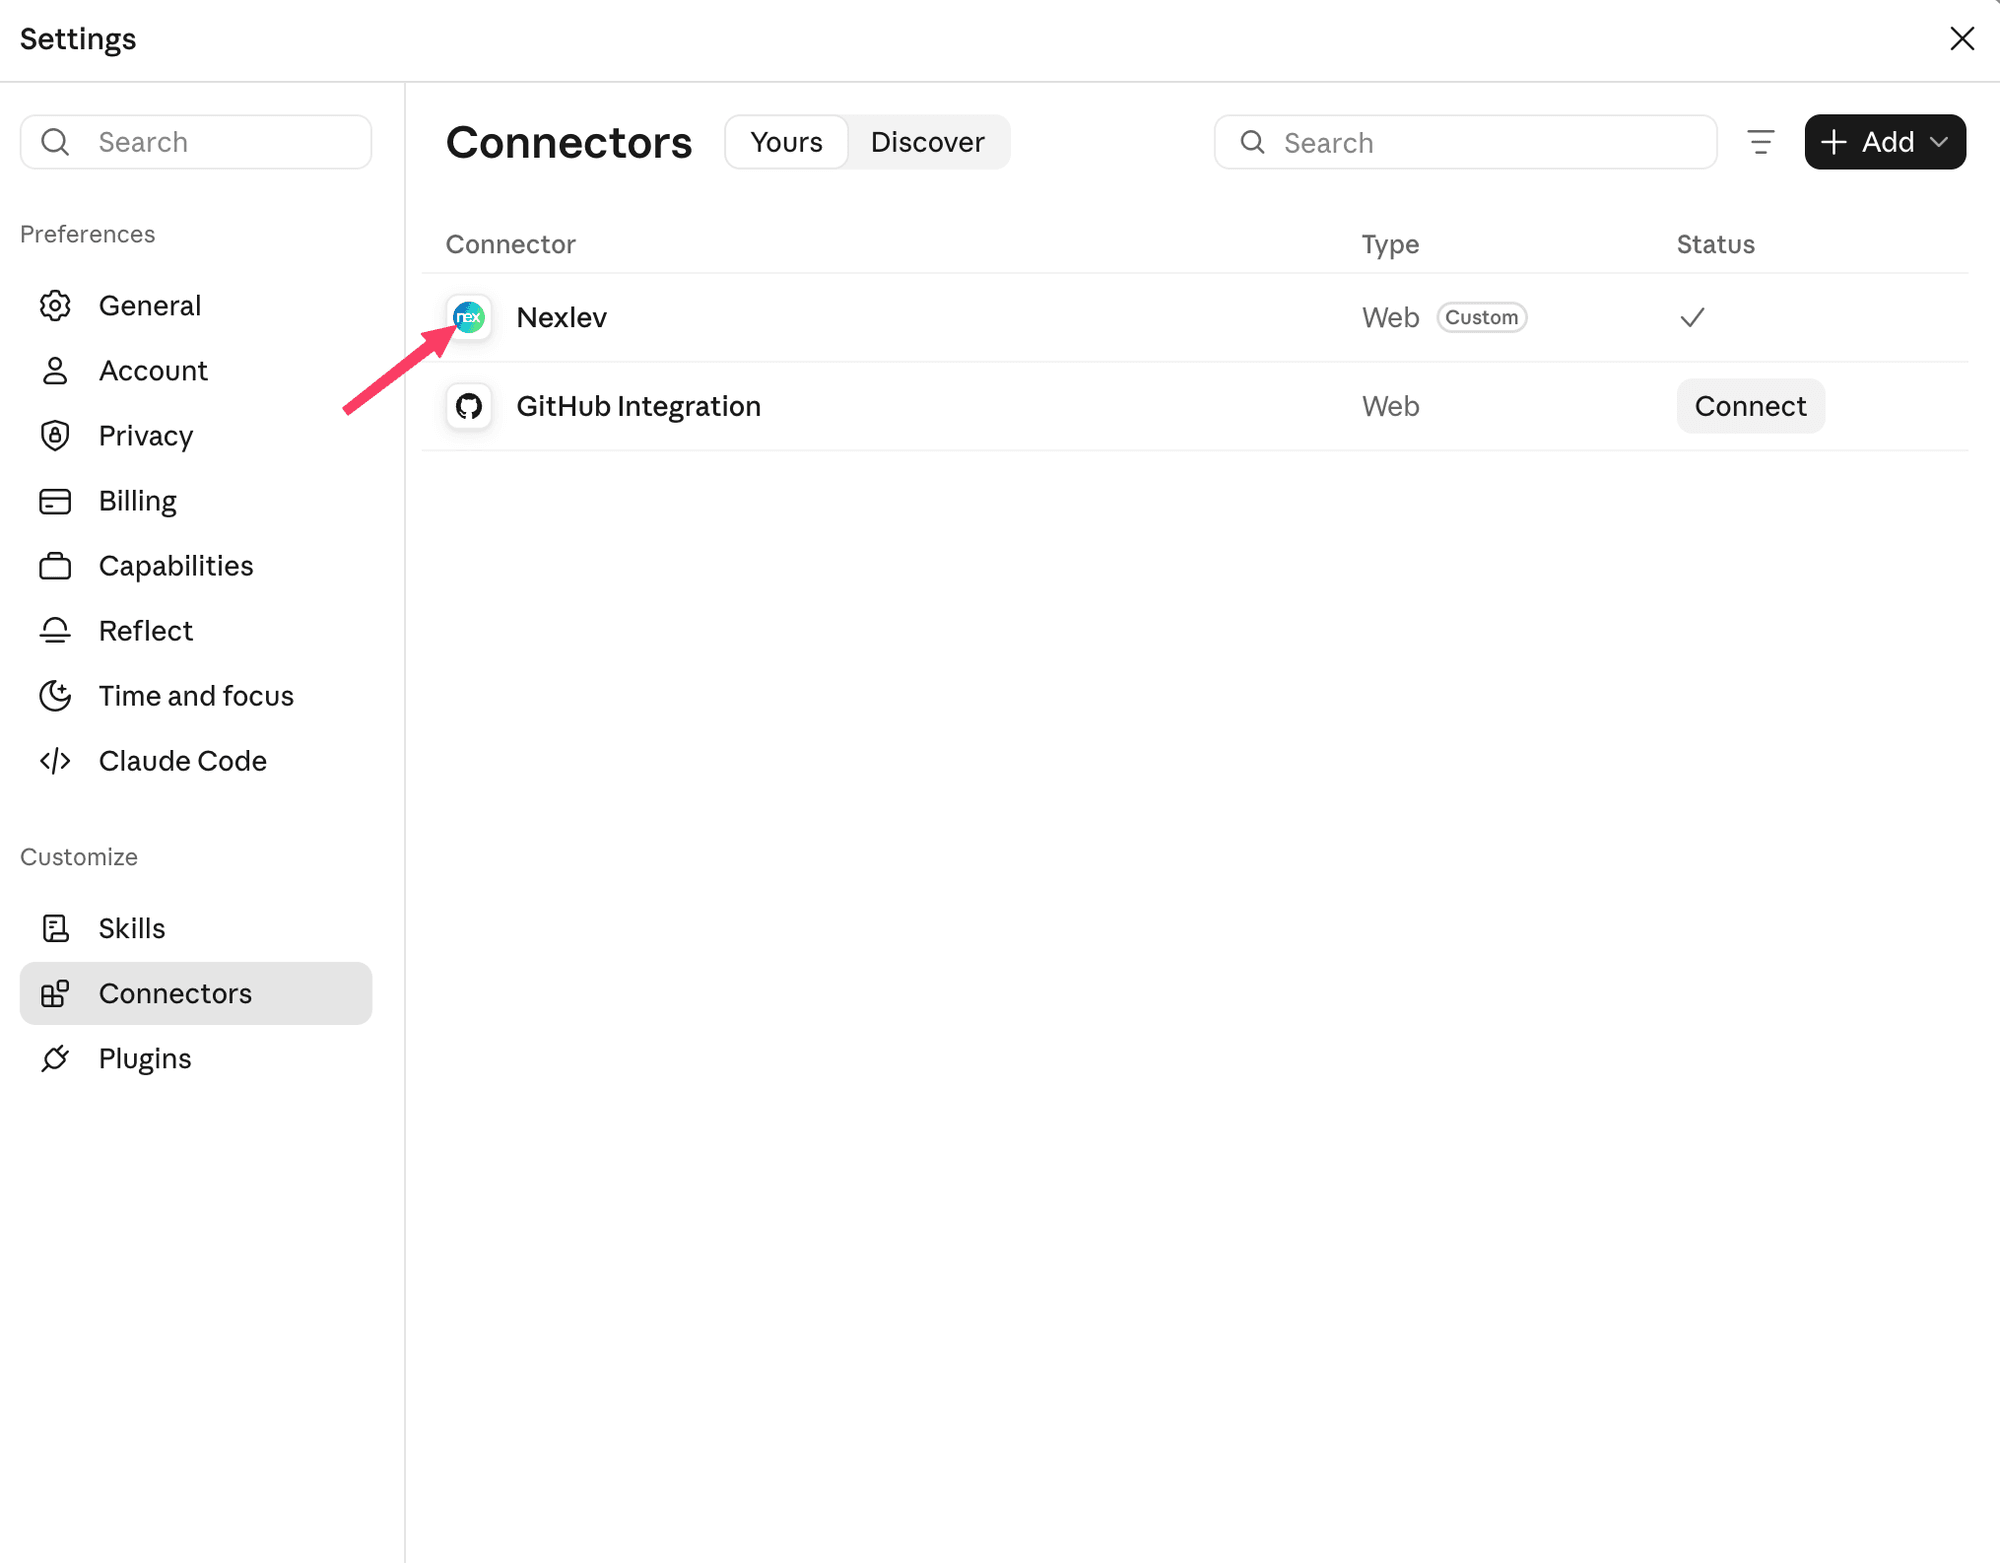The image size is (2000, 1563).
Task: Open Time and focus settings
Action: pyautogui.click(x=196, y=695)
